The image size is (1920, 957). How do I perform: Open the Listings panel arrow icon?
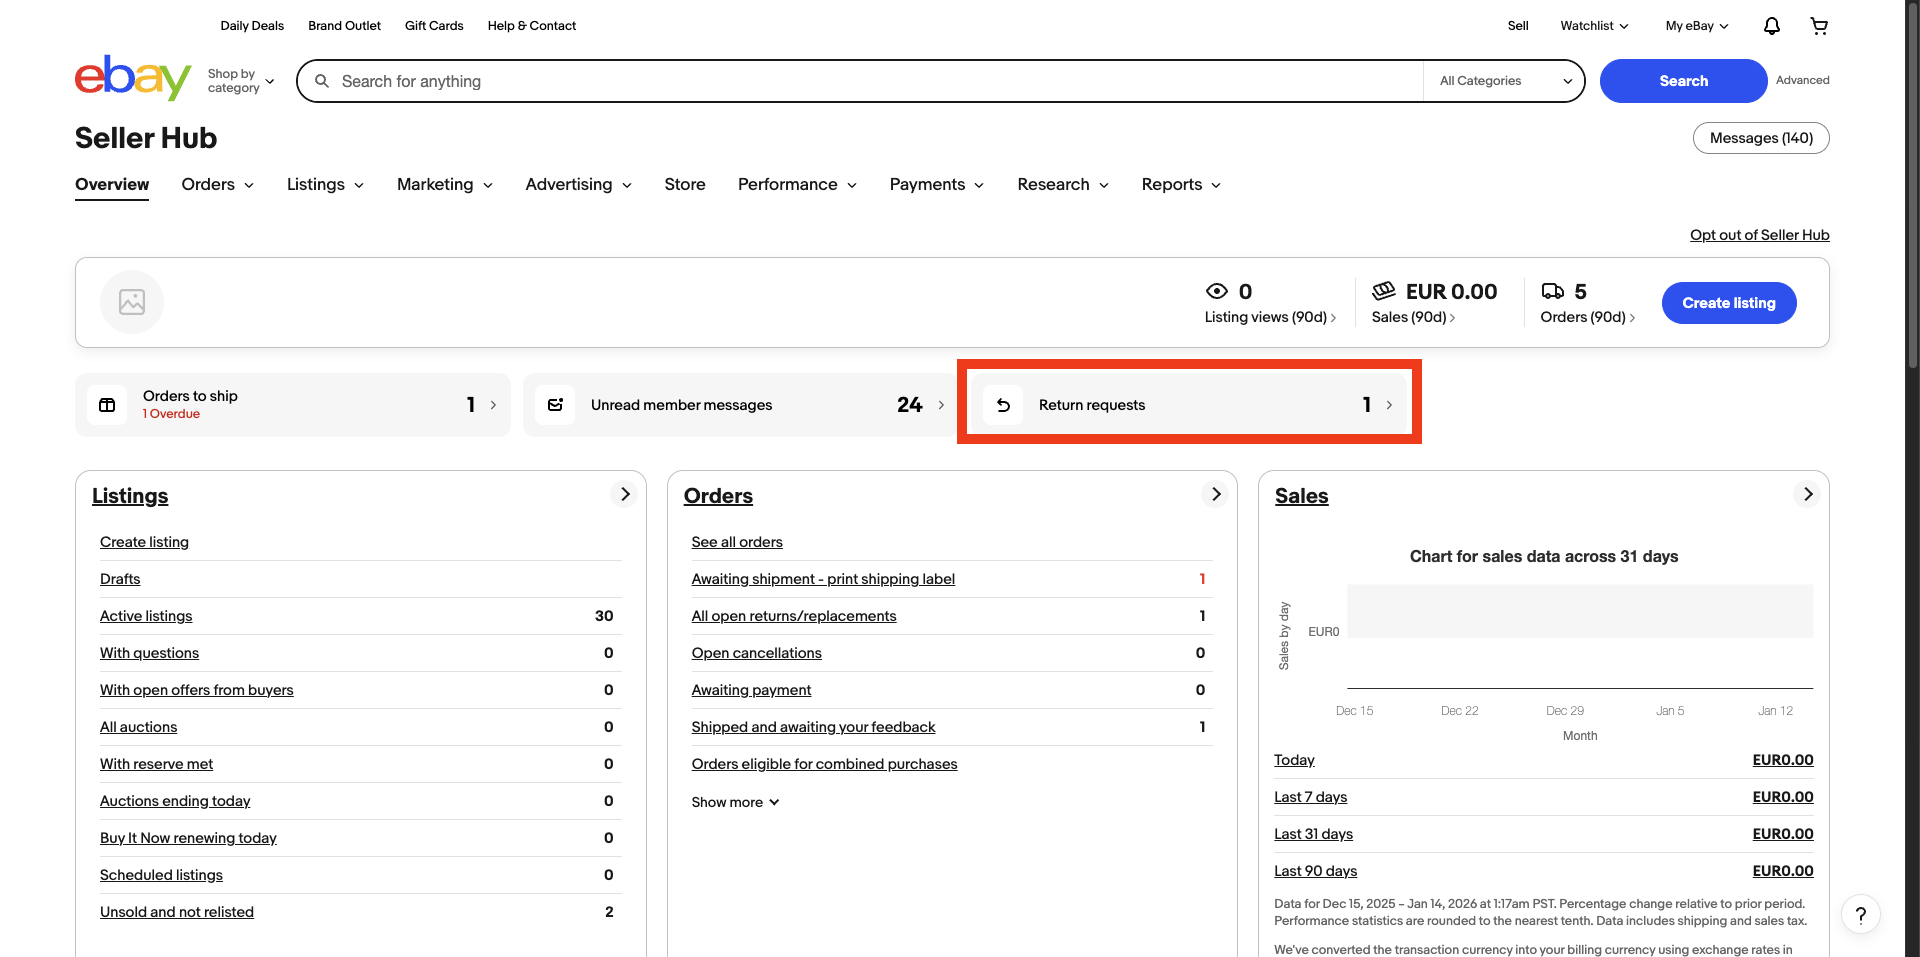pos(625,494)
